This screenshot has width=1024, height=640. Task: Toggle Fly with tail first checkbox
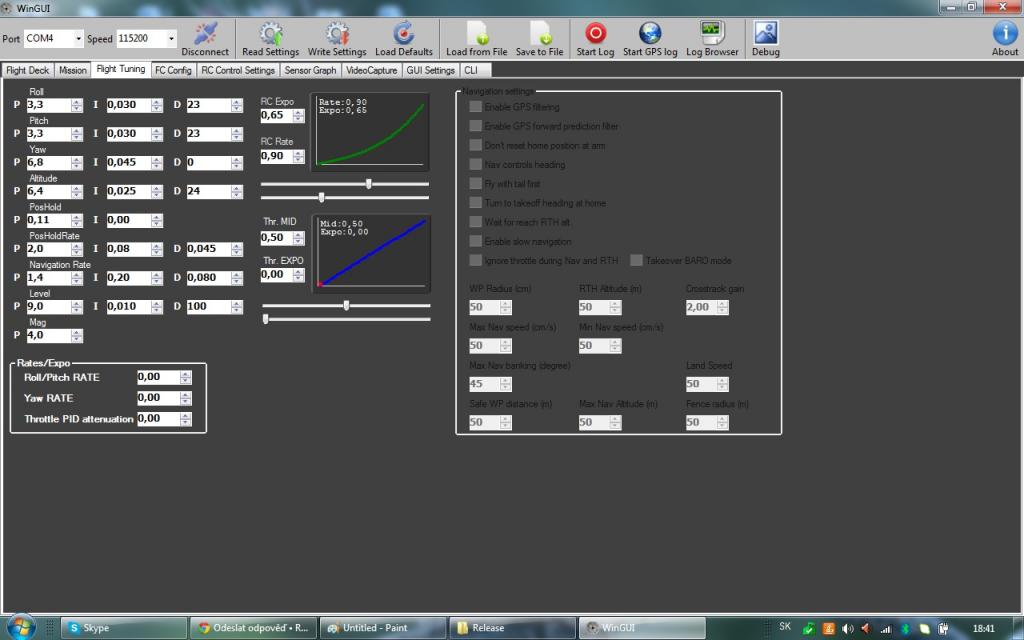[476, 184]
